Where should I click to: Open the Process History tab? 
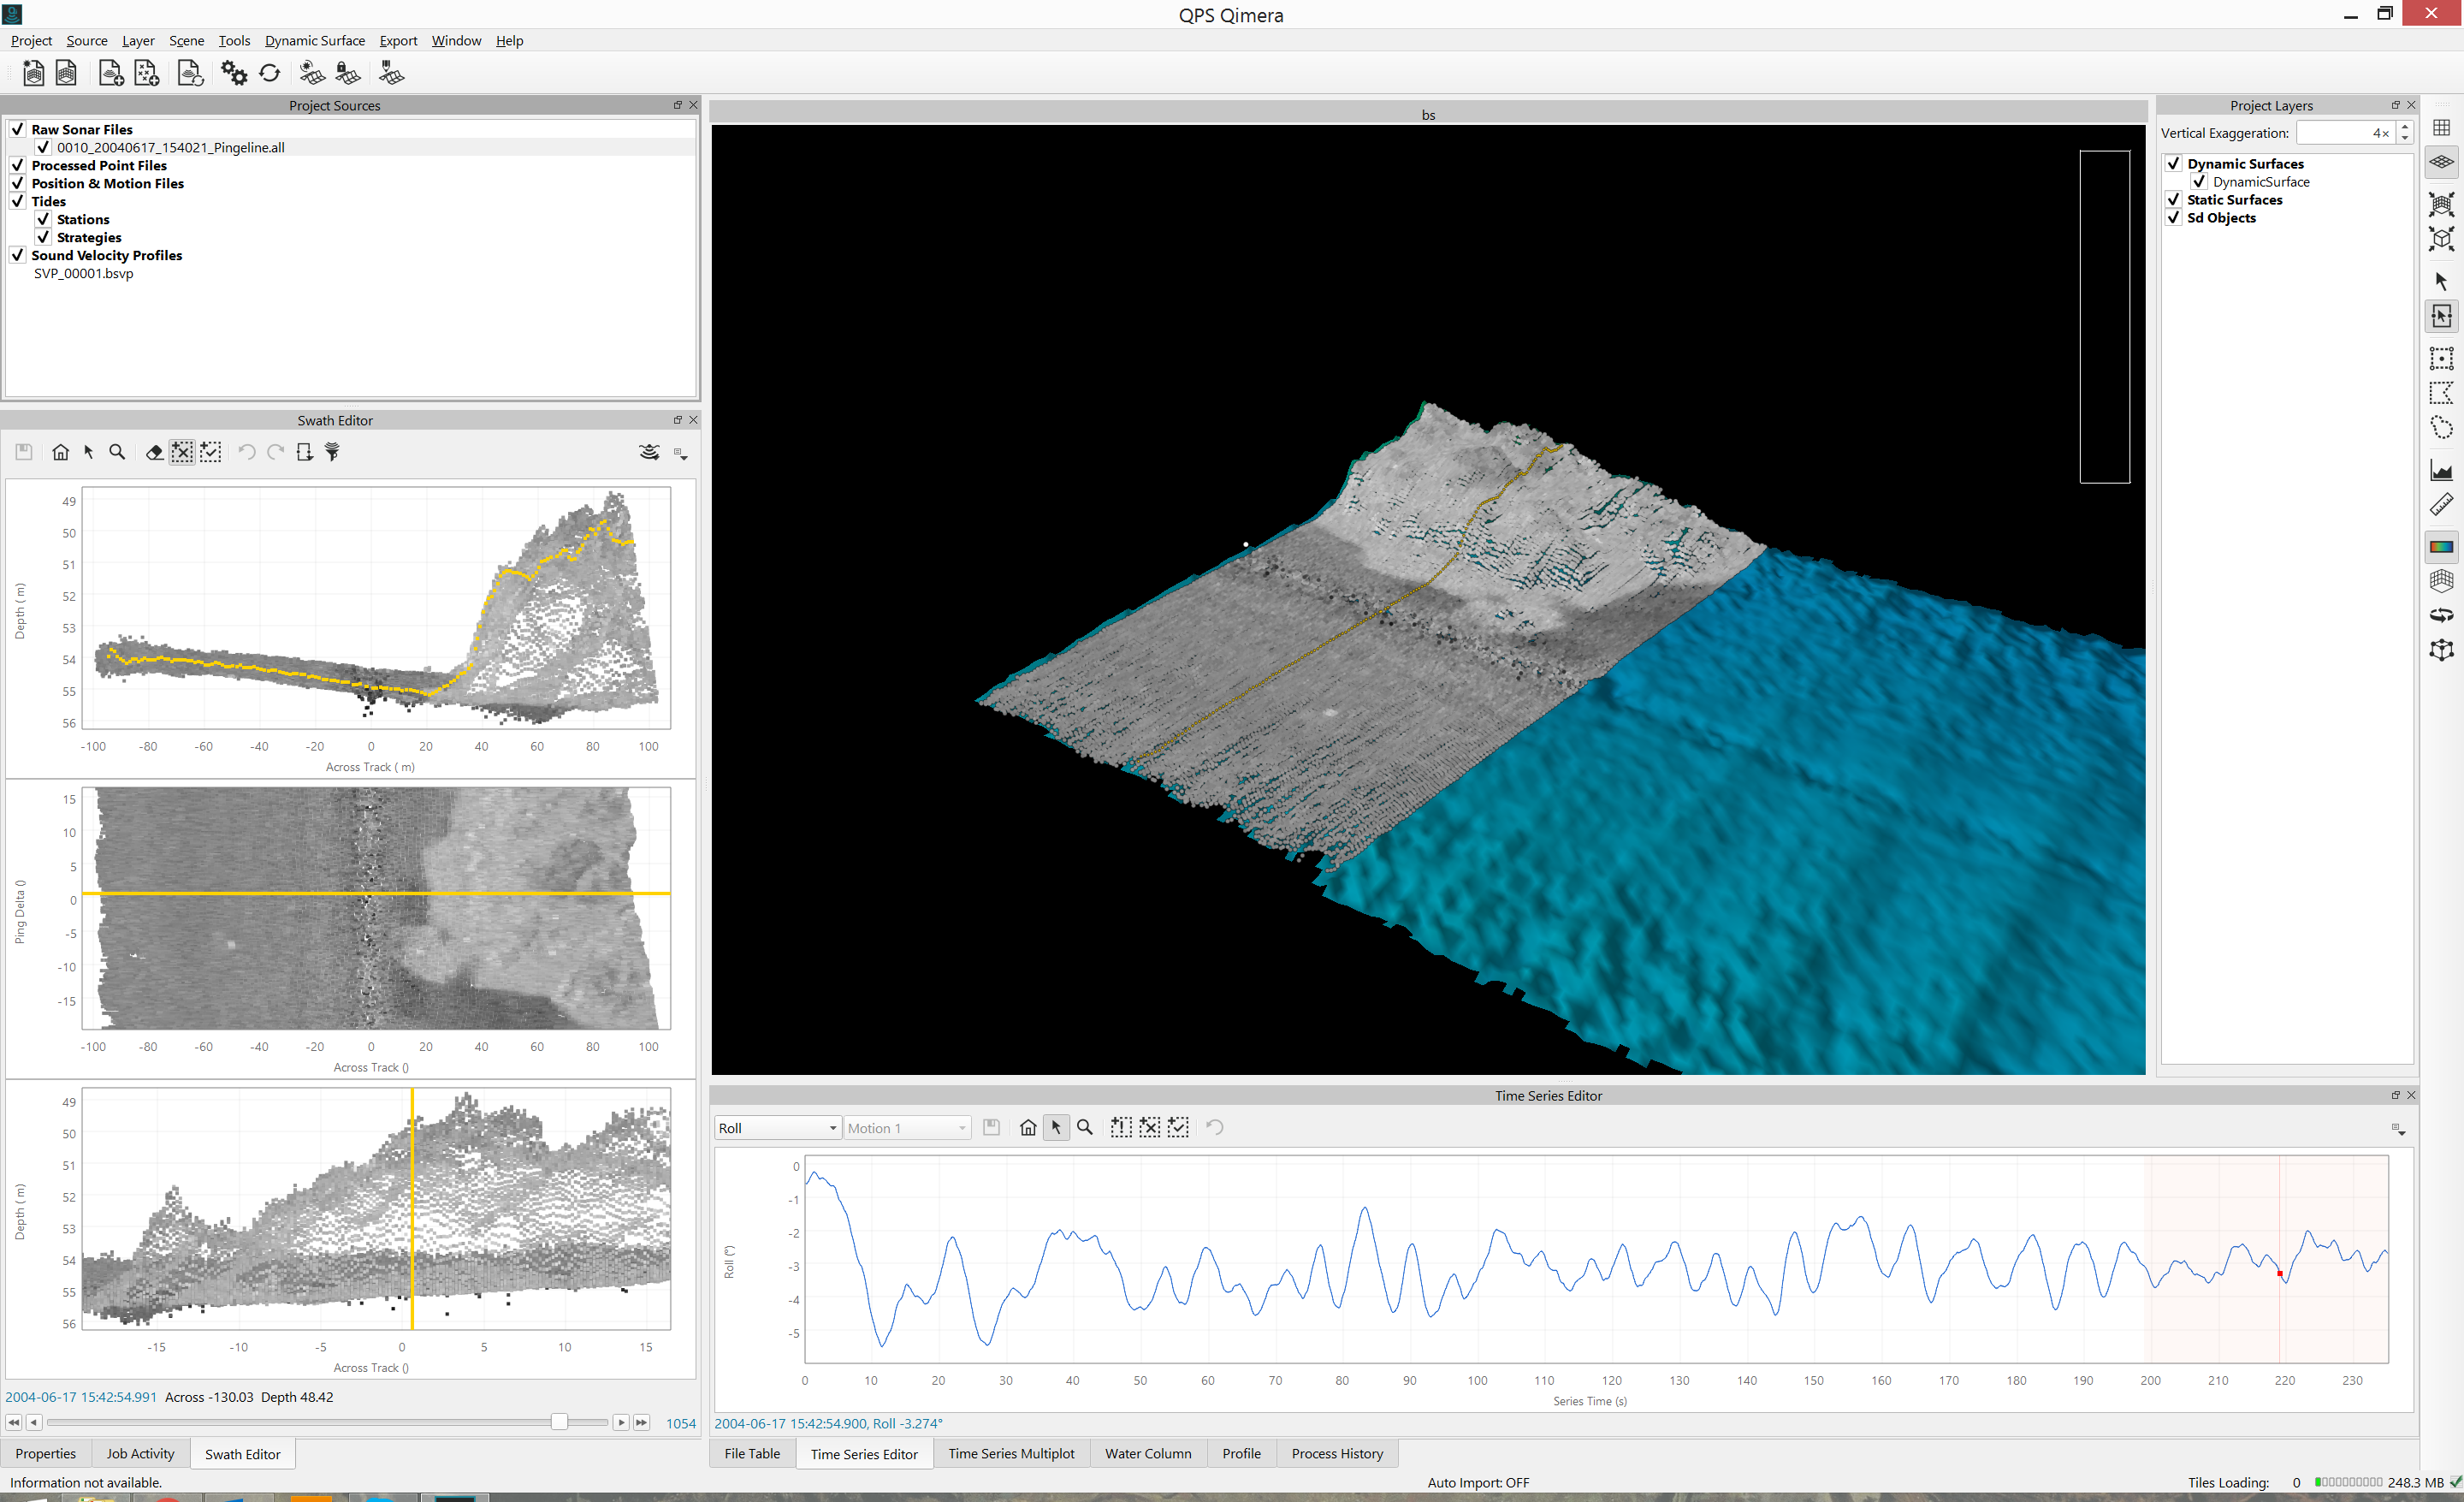(x=1336, y=1453)
